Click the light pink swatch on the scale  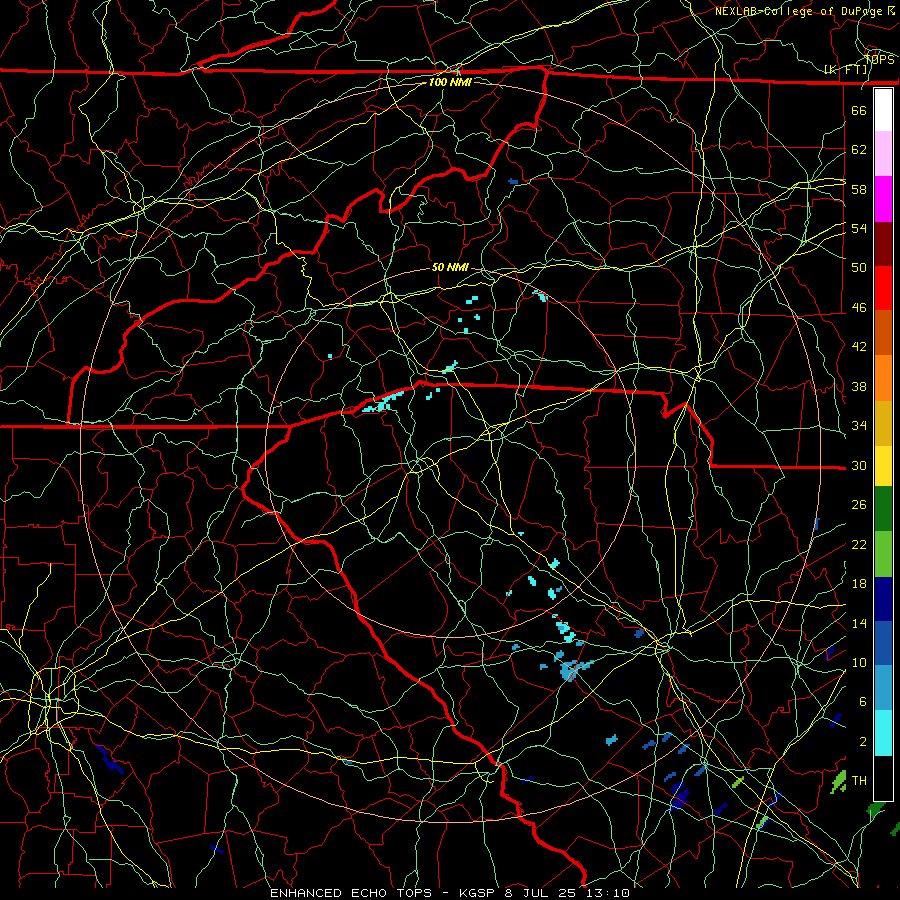pos(883,154)
